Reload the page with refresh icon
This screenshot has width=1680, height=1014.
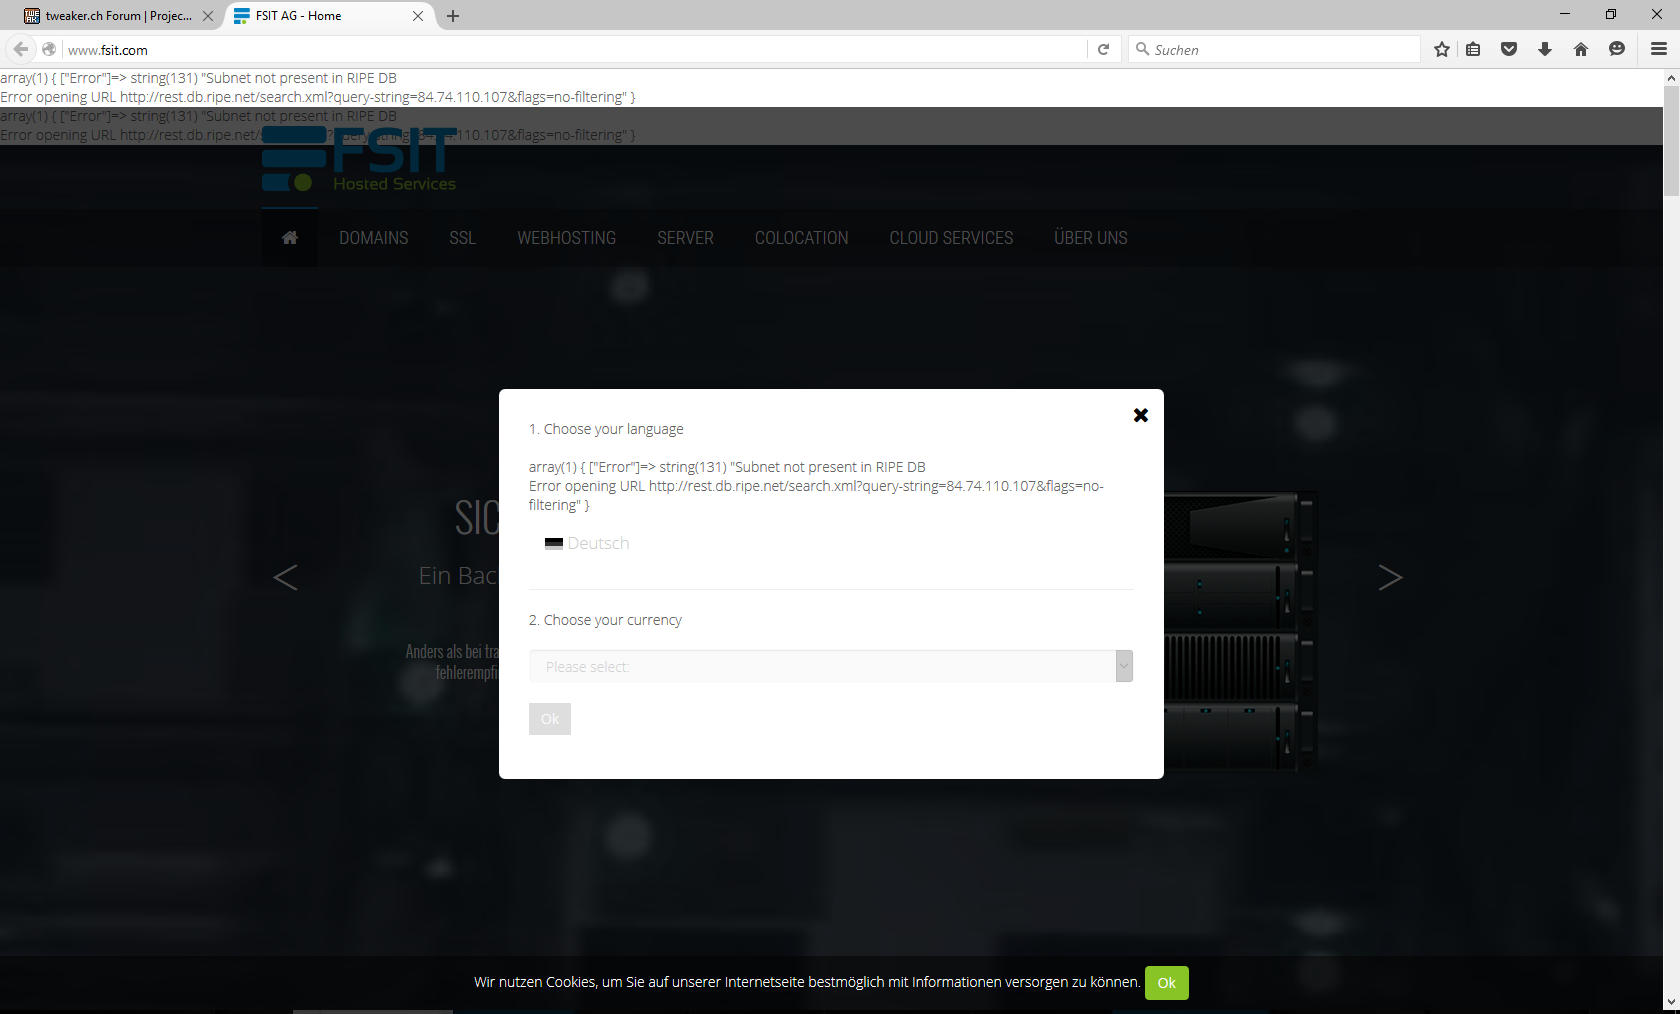[1103, 50]
